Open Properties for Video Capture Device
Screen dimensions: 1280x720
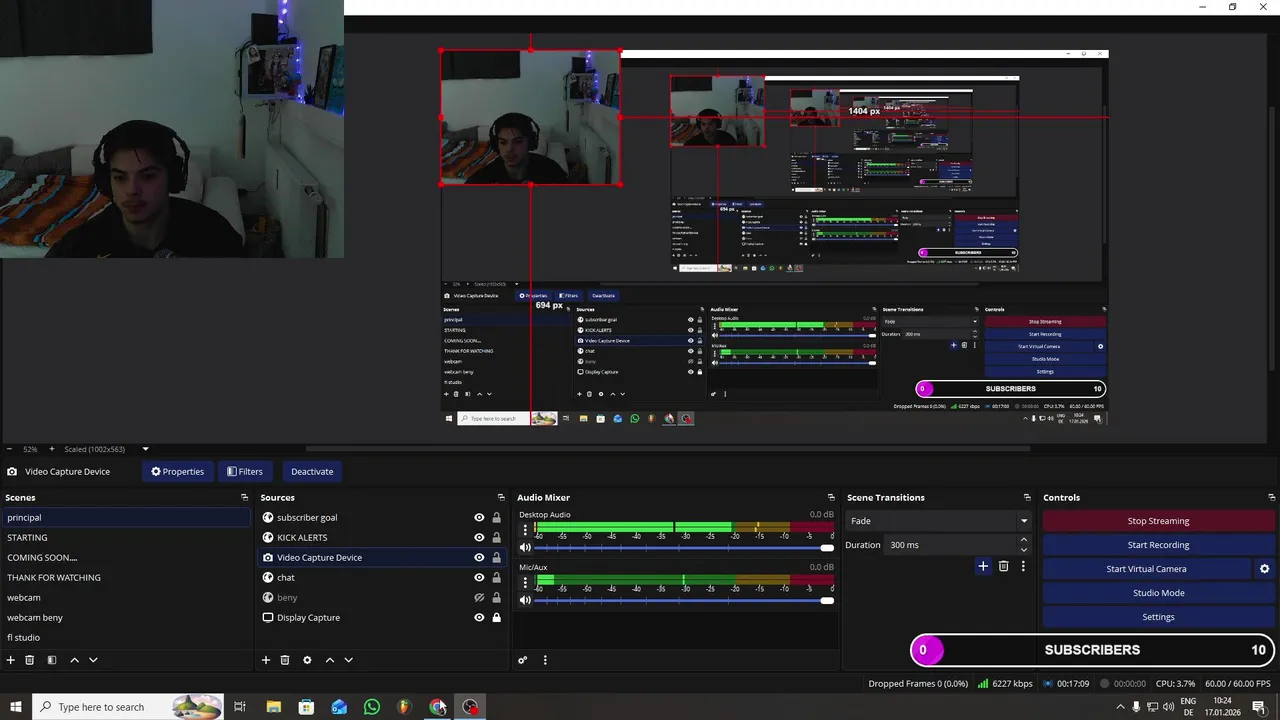pyautogui.click(x=177, y=472)
